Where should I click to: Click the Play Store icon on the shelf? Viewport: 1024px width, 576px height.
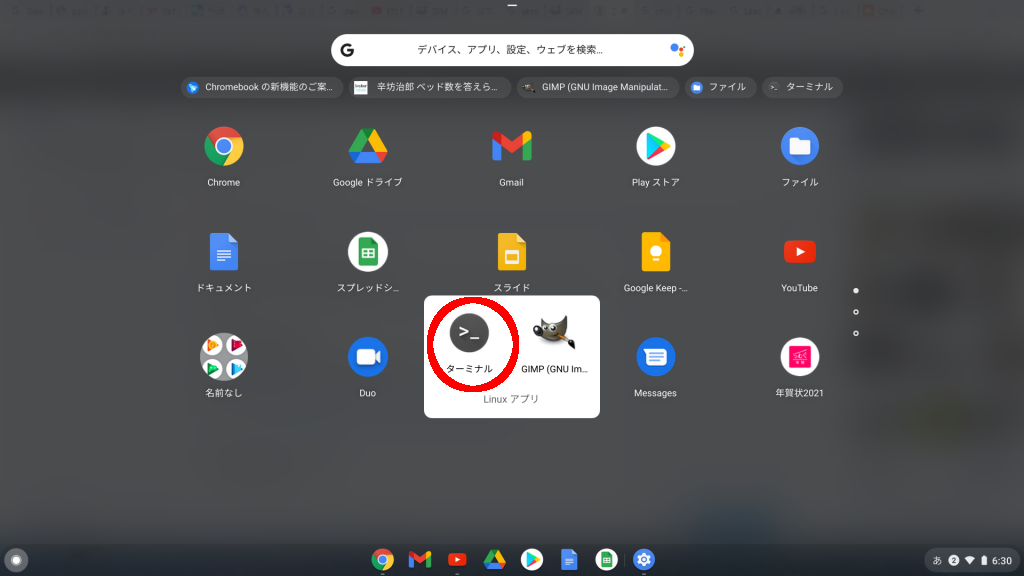point(532,560)
